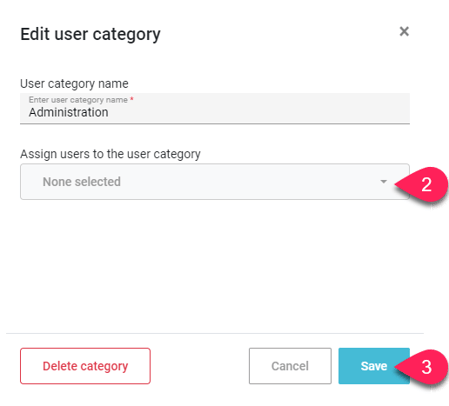Click the red required asterisk marker
This screenshot has width=449, height=406.
[132, 99]
